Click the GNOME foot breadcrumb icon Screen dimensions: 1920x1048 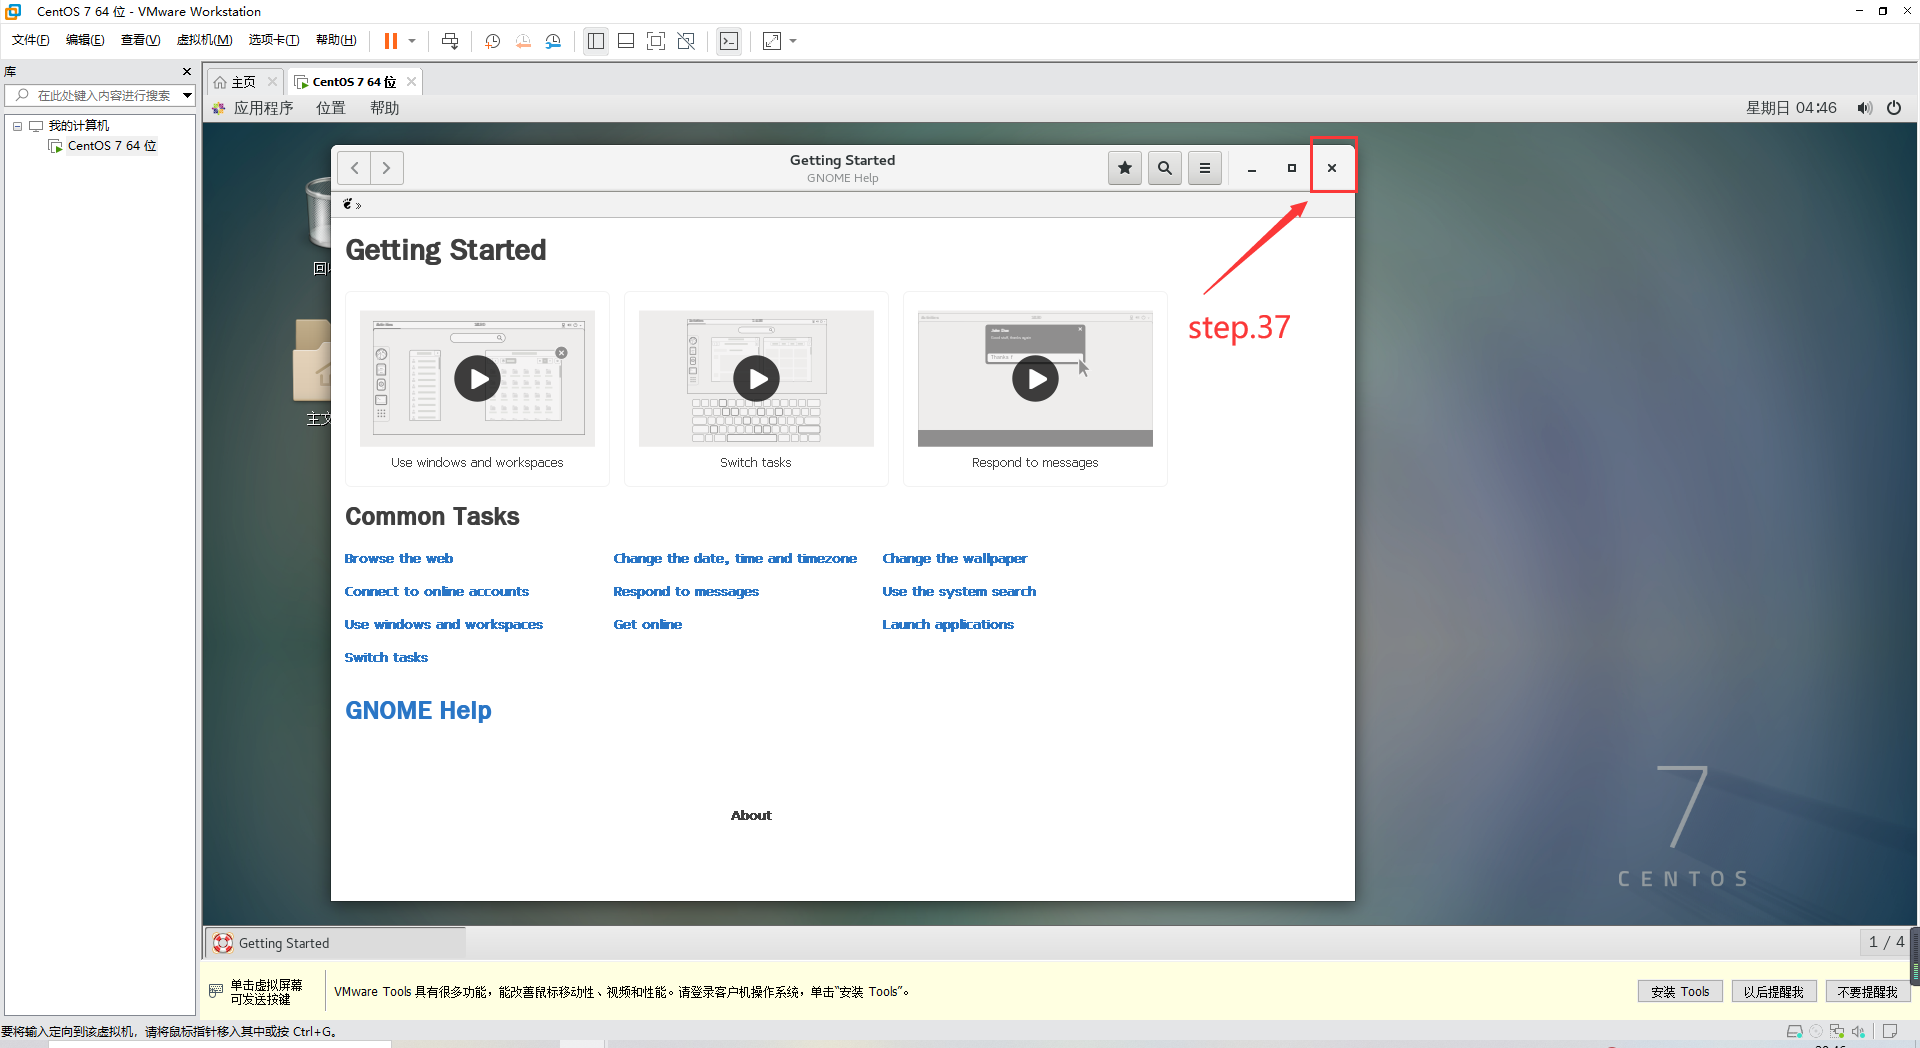pos(348,204)
